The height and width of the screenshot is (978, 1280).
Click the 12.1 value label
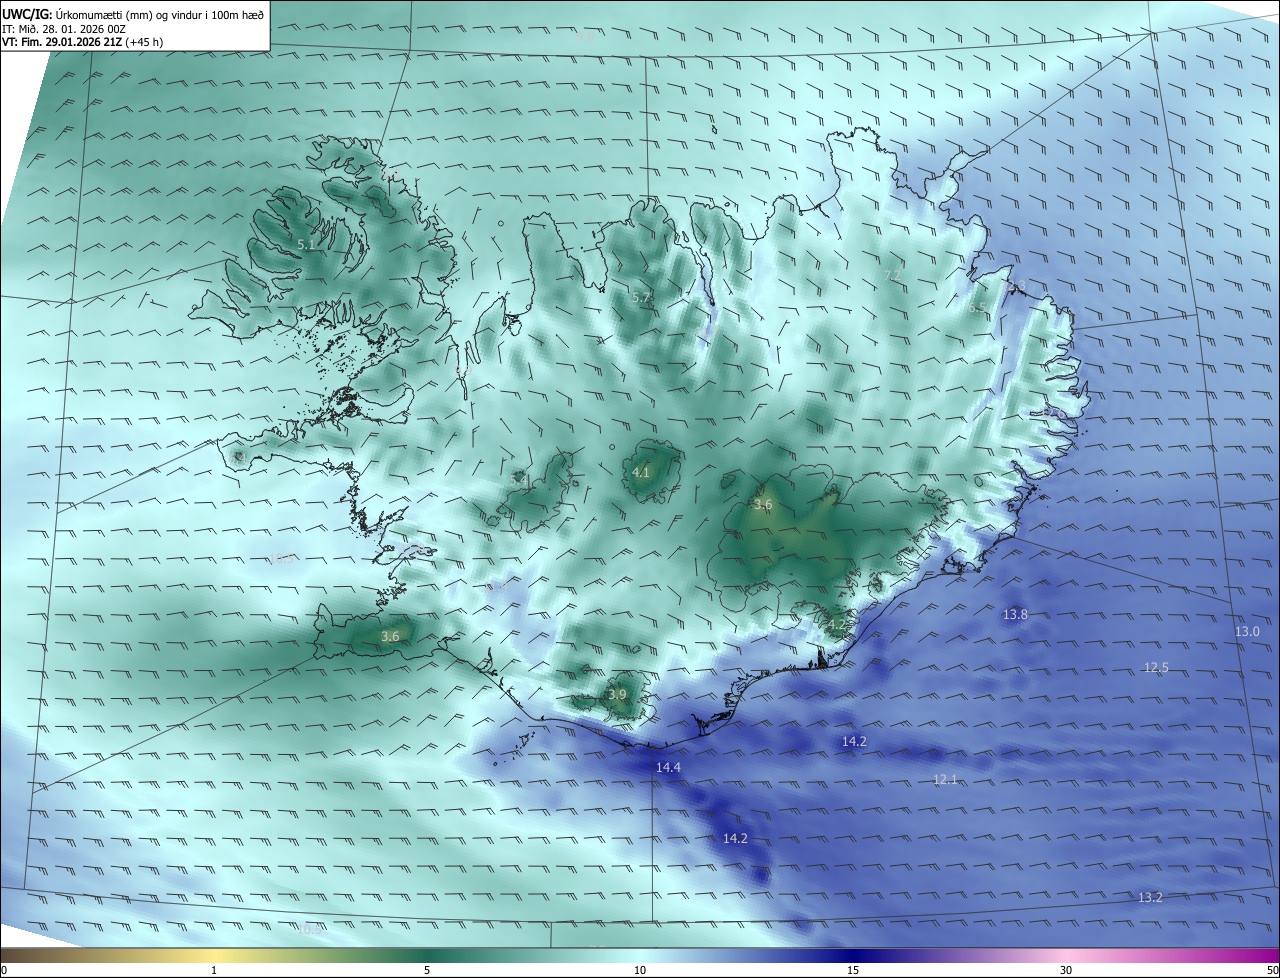pyautogui.click(x=945, y=779)
